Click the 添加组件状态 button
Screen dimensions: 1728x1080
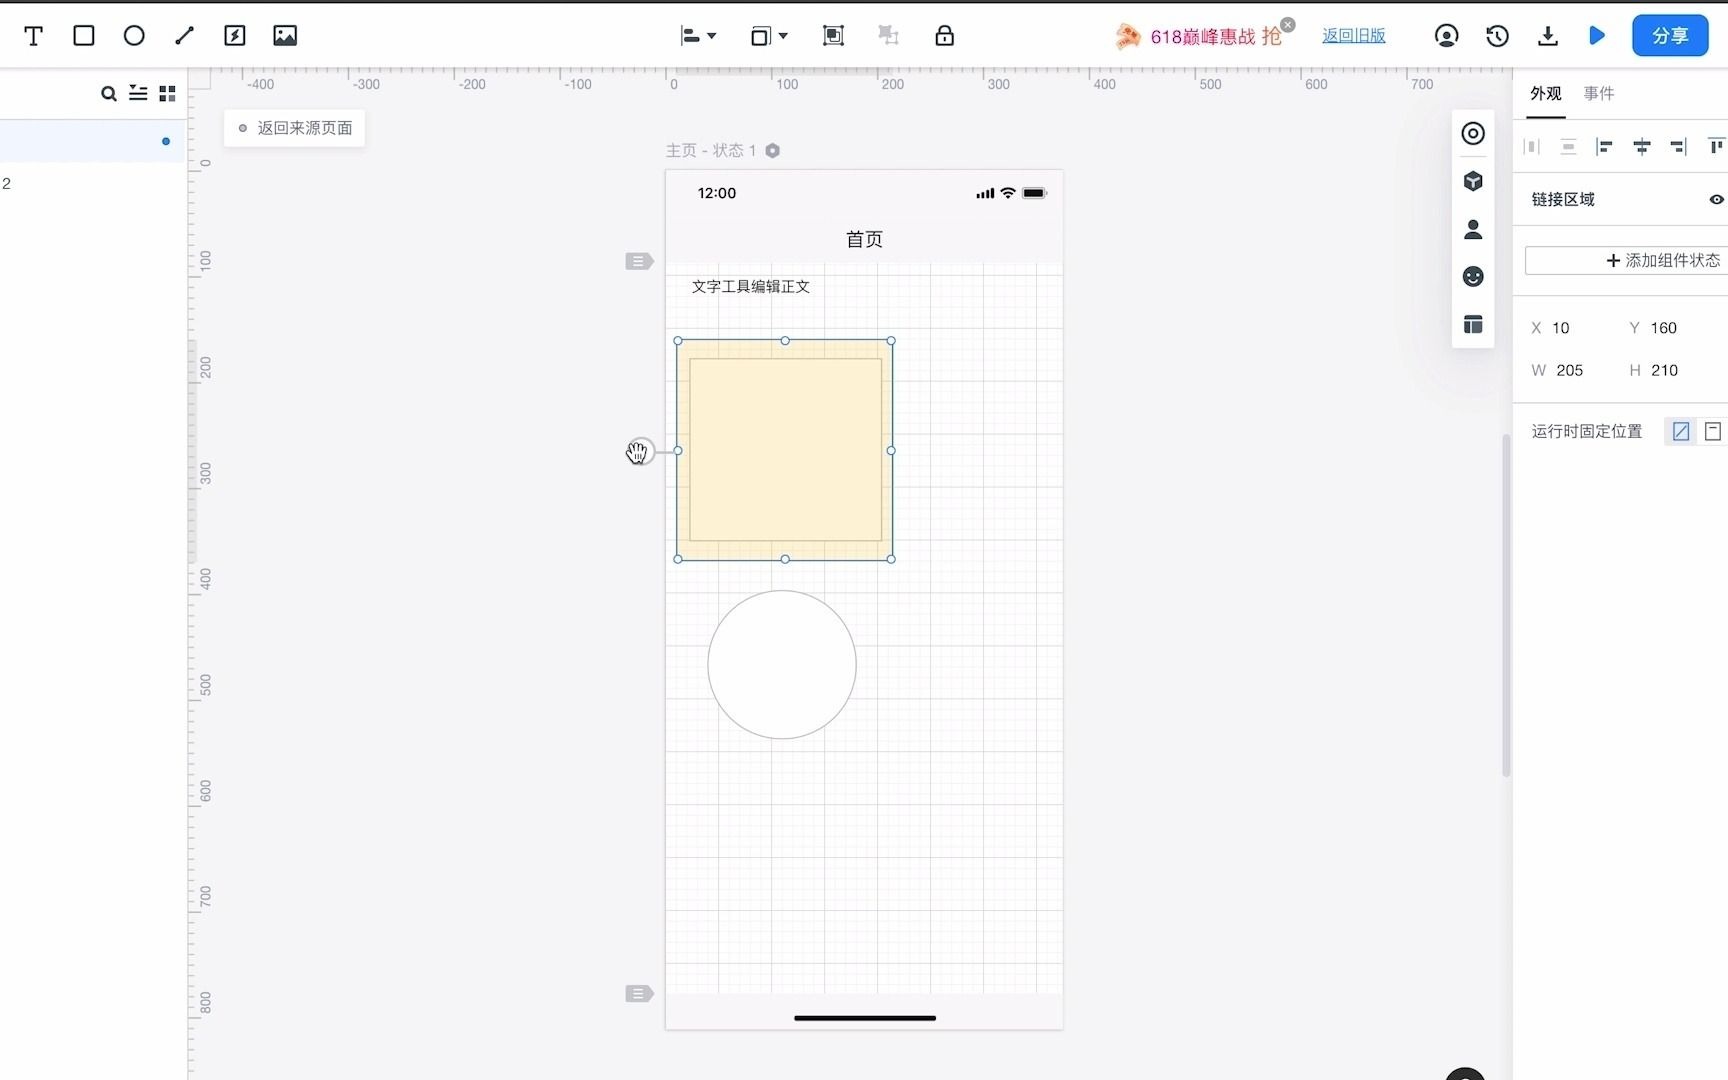point(1626,261)
